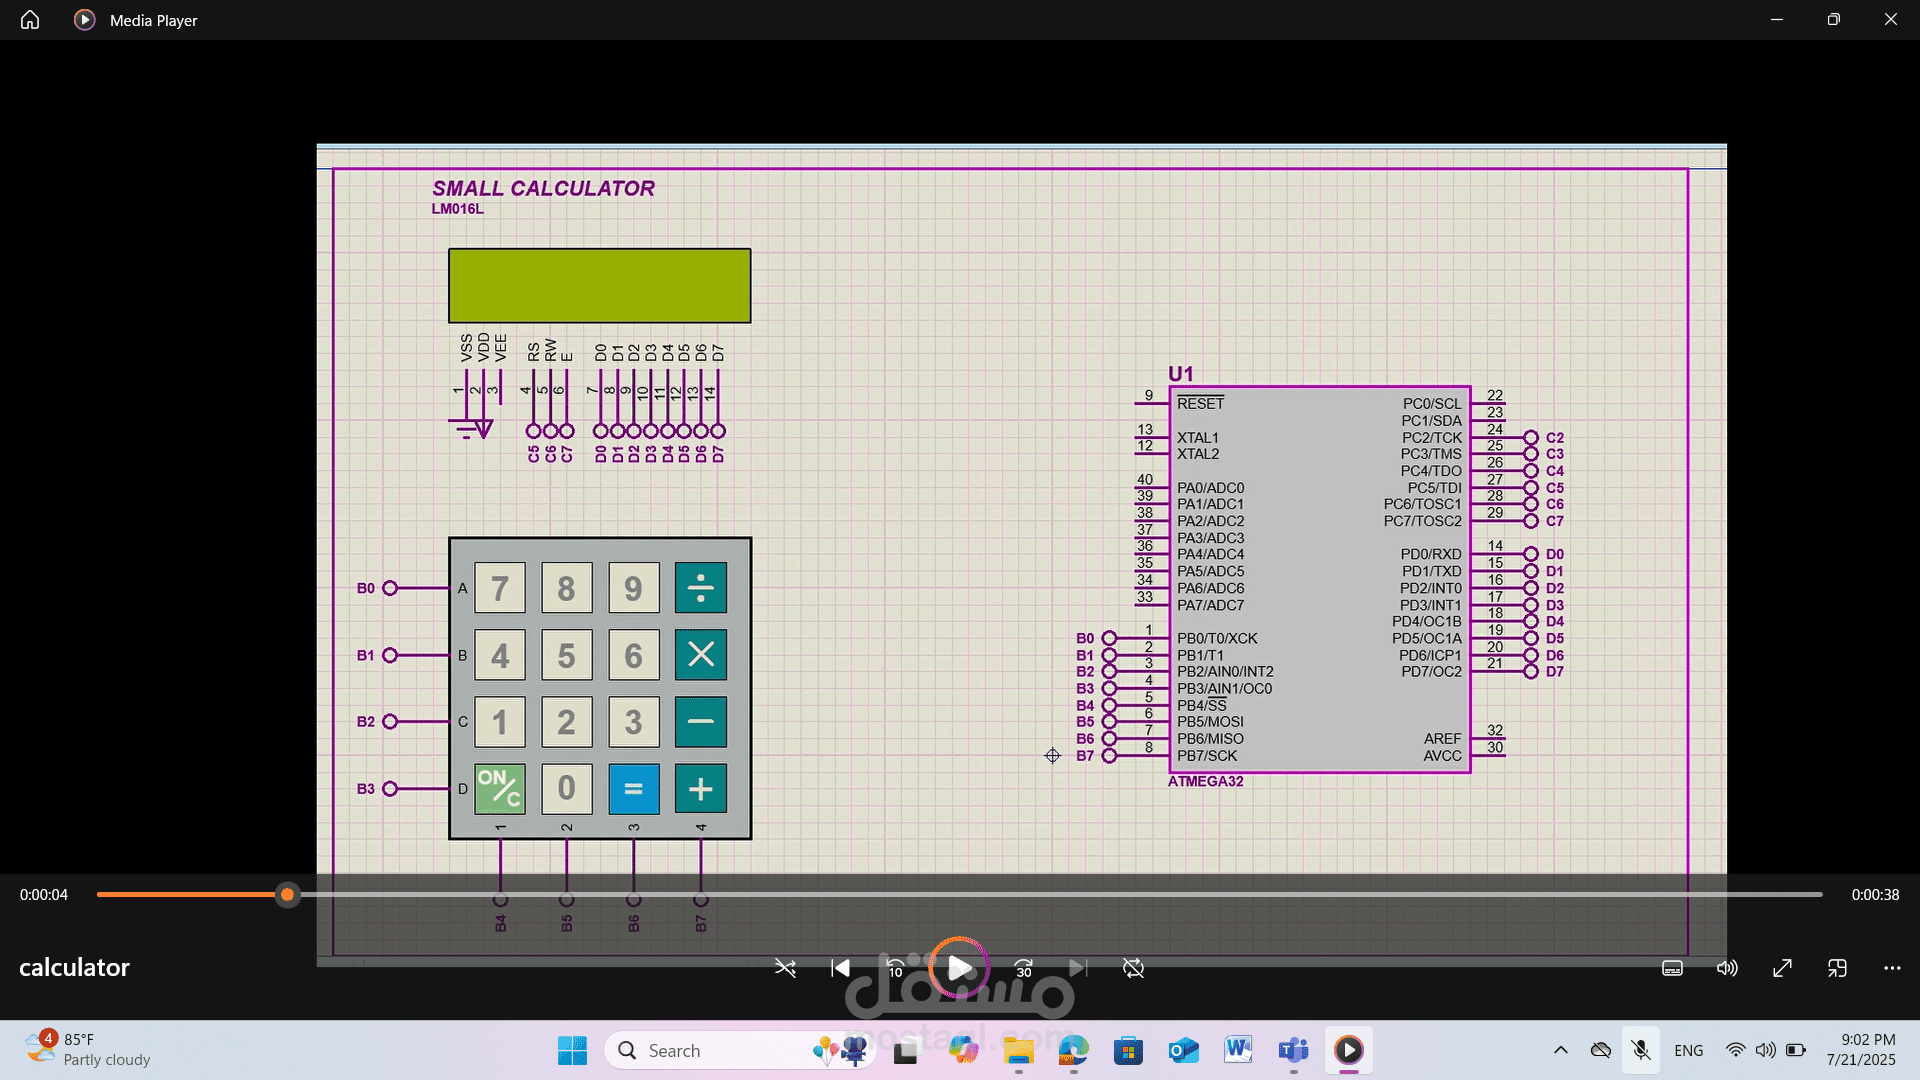The image size is (1920, 1080).
Task: Expand system tray hidden icons
Action: pyautogui.click(x=1560, y=1050)
